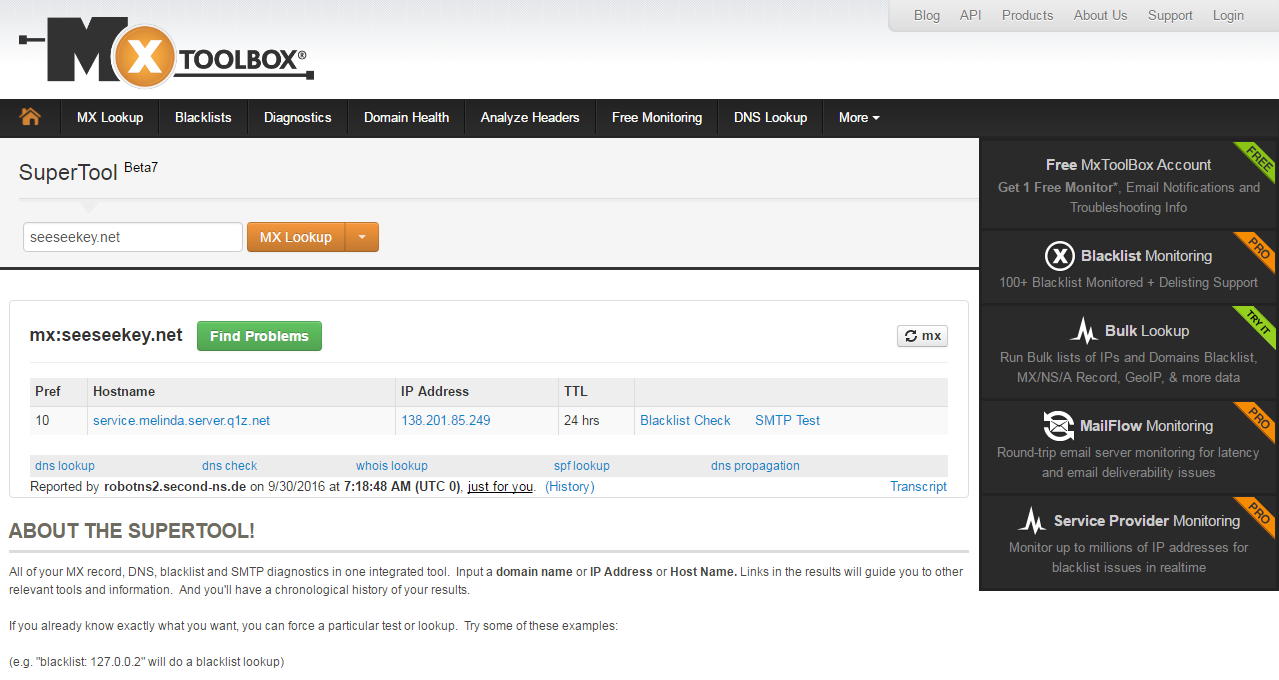Open the MX Lookup dropdown arrow

(362, 237)
